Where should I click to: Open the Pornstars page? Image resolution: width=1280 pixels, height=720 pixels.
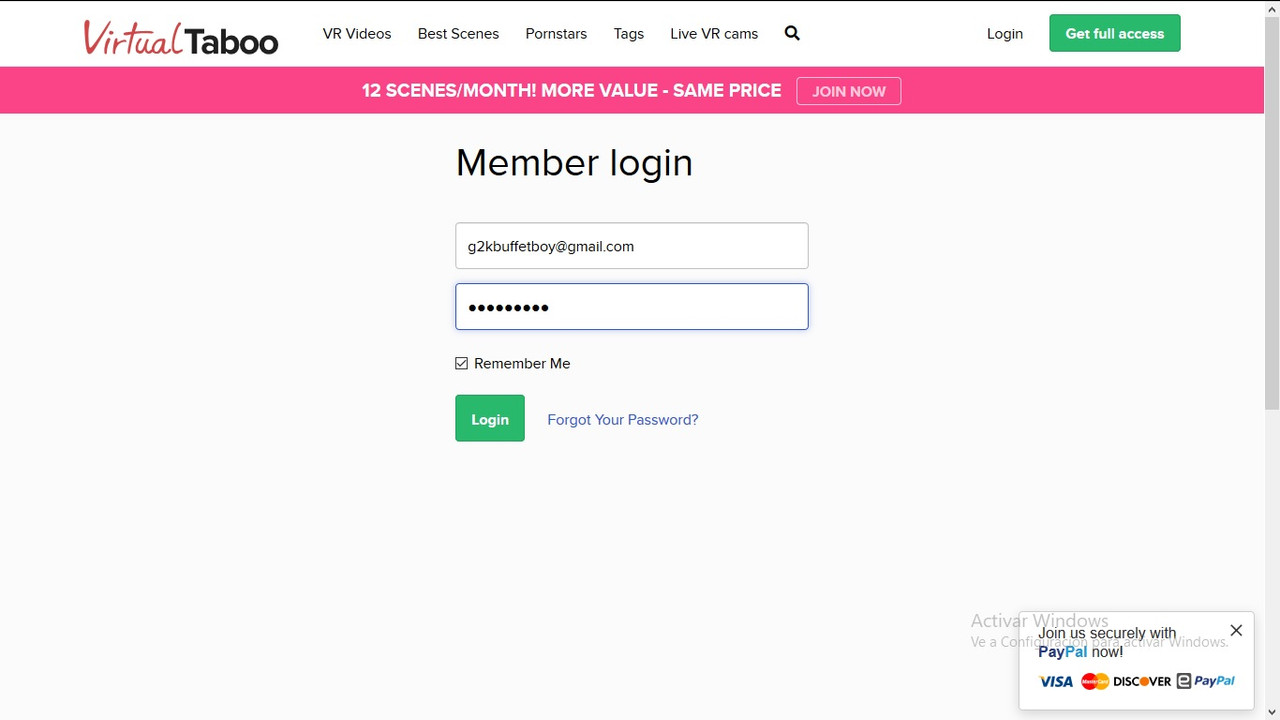click(x=556, y=33)
